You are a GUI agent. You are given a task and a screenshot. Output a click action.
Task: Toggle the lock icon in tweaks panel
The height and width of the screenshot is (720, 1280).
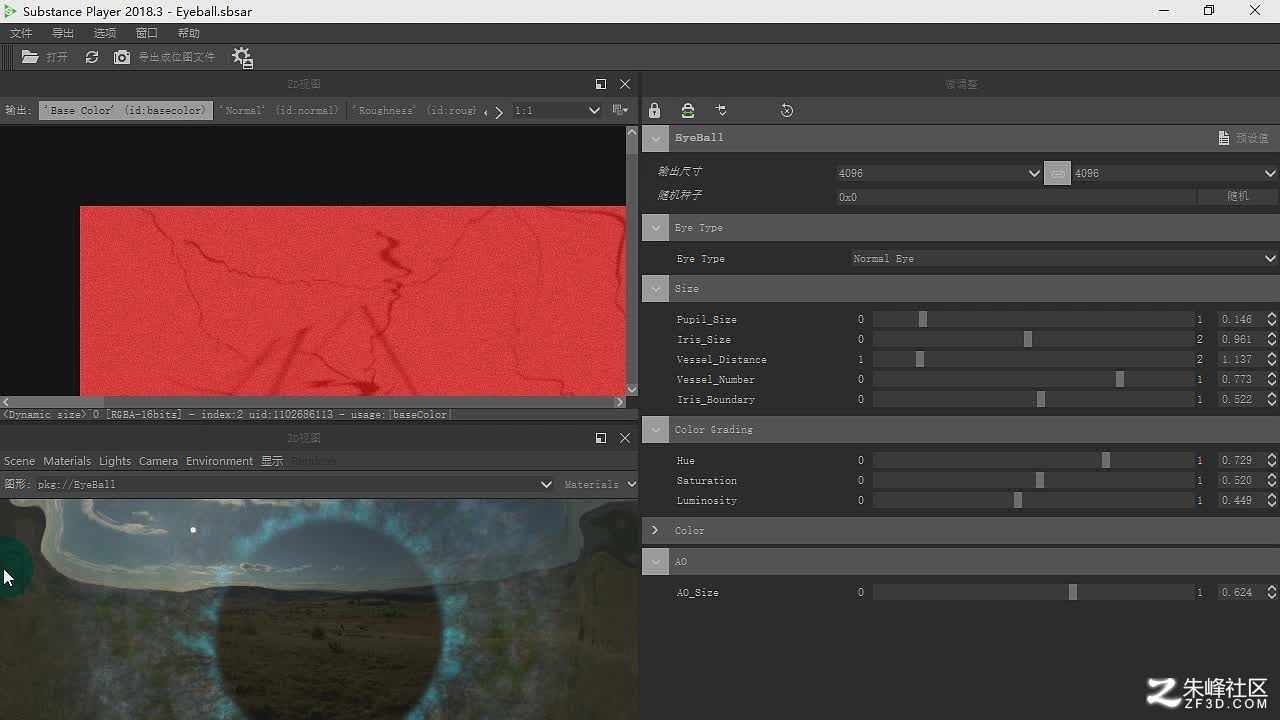654,110
